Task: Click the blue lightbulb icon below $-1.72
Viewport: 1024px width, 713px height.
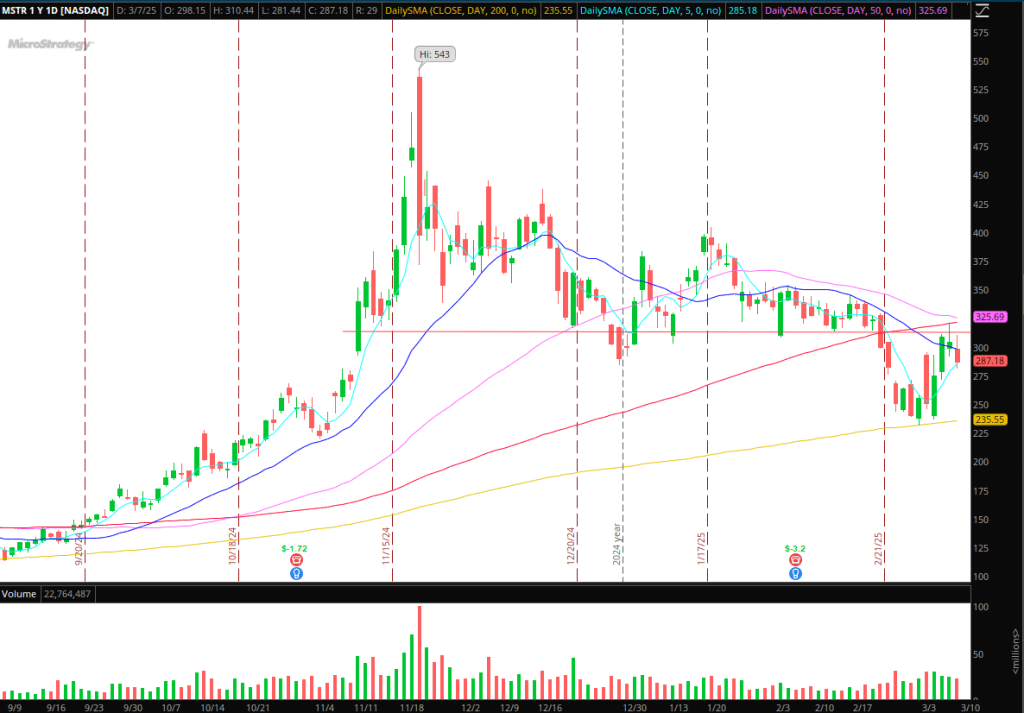Action: (296, 574)
